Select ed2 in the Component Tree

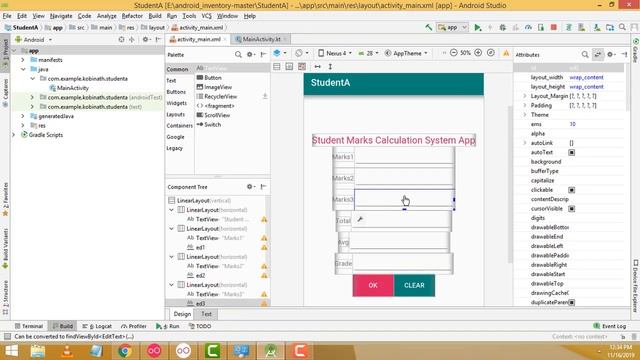click(200, 276)
